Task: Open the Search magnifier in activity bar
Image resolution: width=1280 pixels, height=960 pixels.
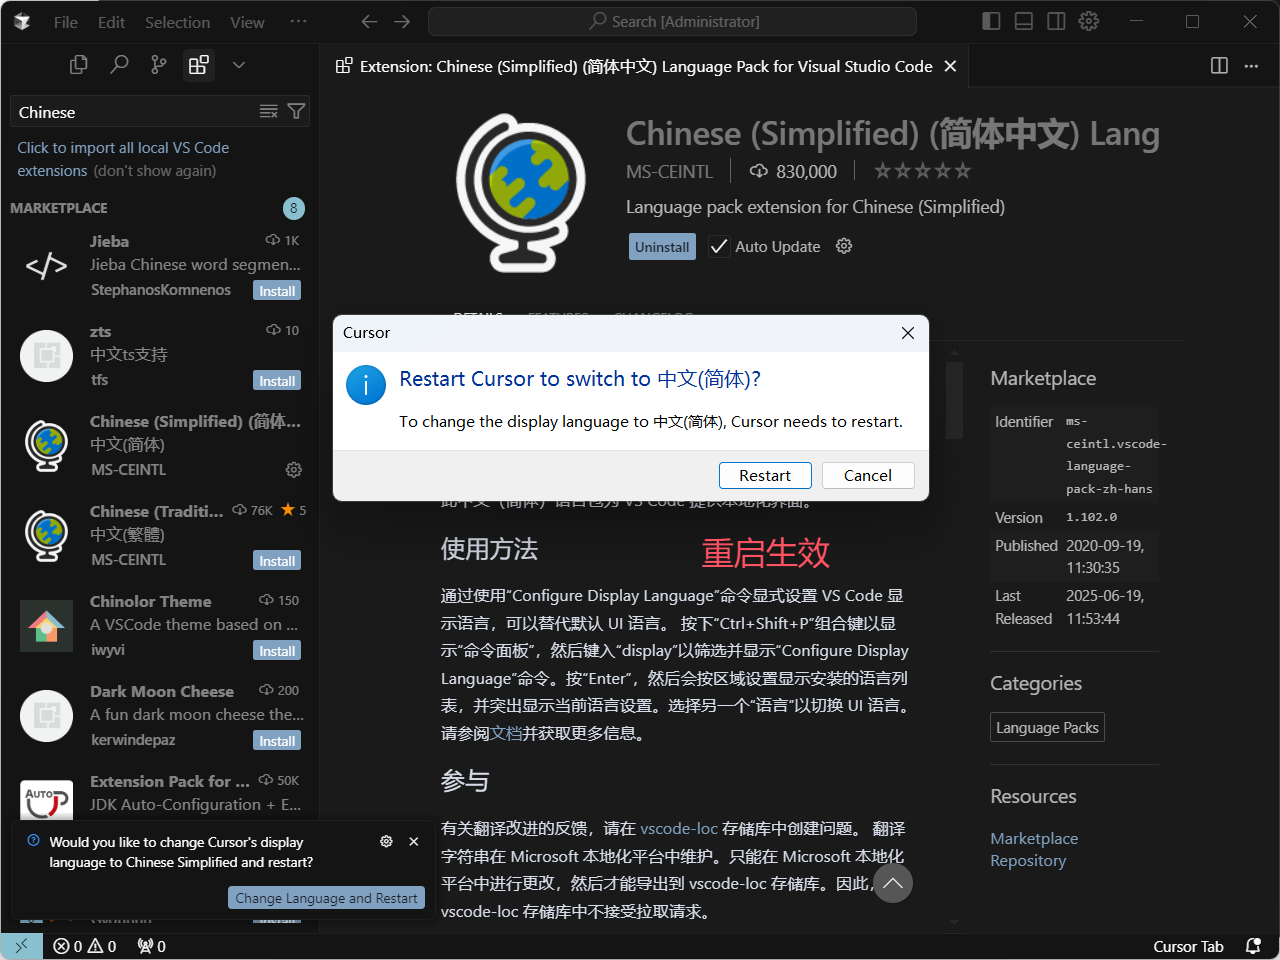Action: tap(119, 65)
